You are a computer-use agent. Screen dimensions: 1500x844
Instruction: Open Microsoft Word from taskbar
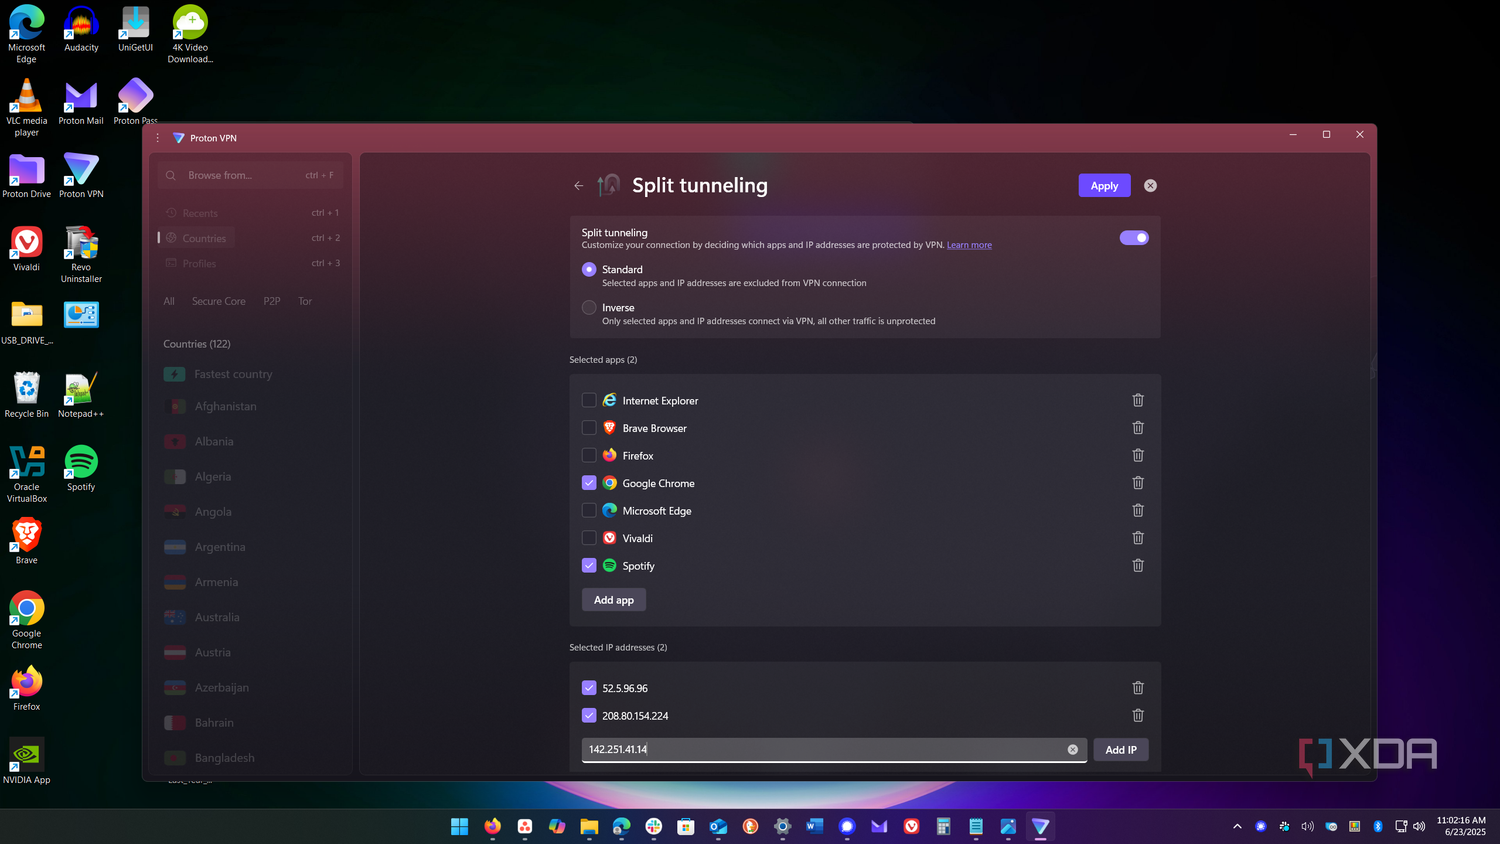[814, 826]
